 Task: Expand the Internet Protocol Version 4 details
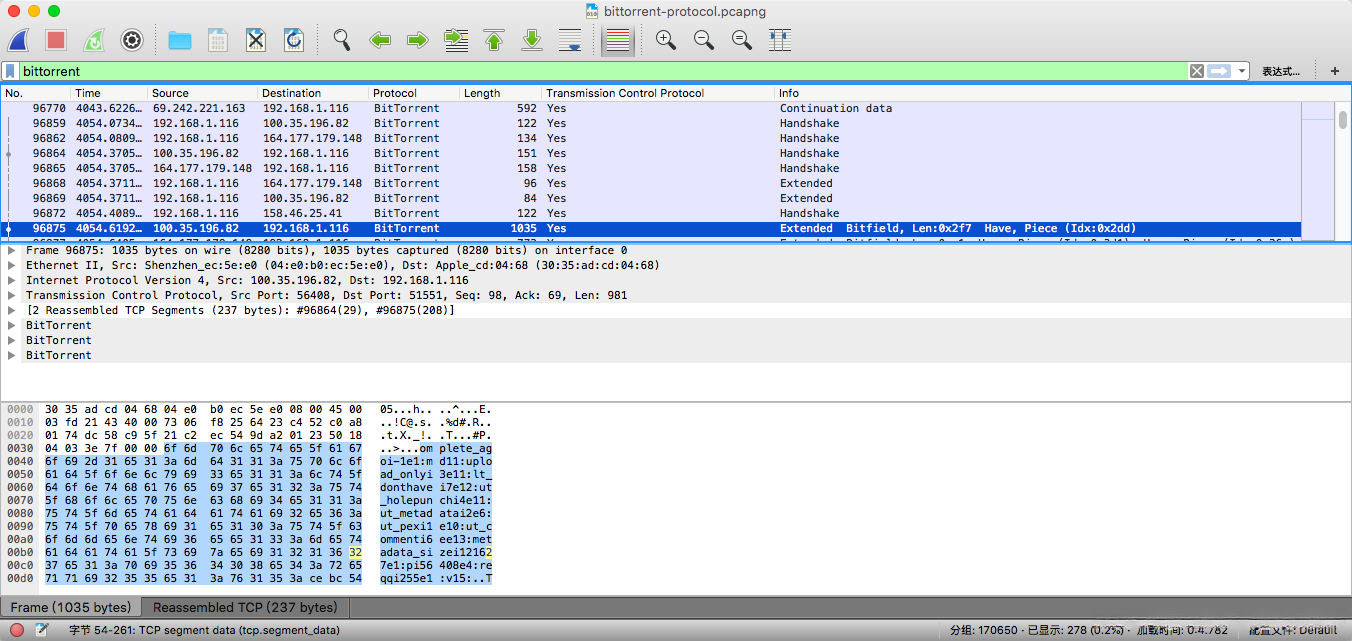click(11, 281)
